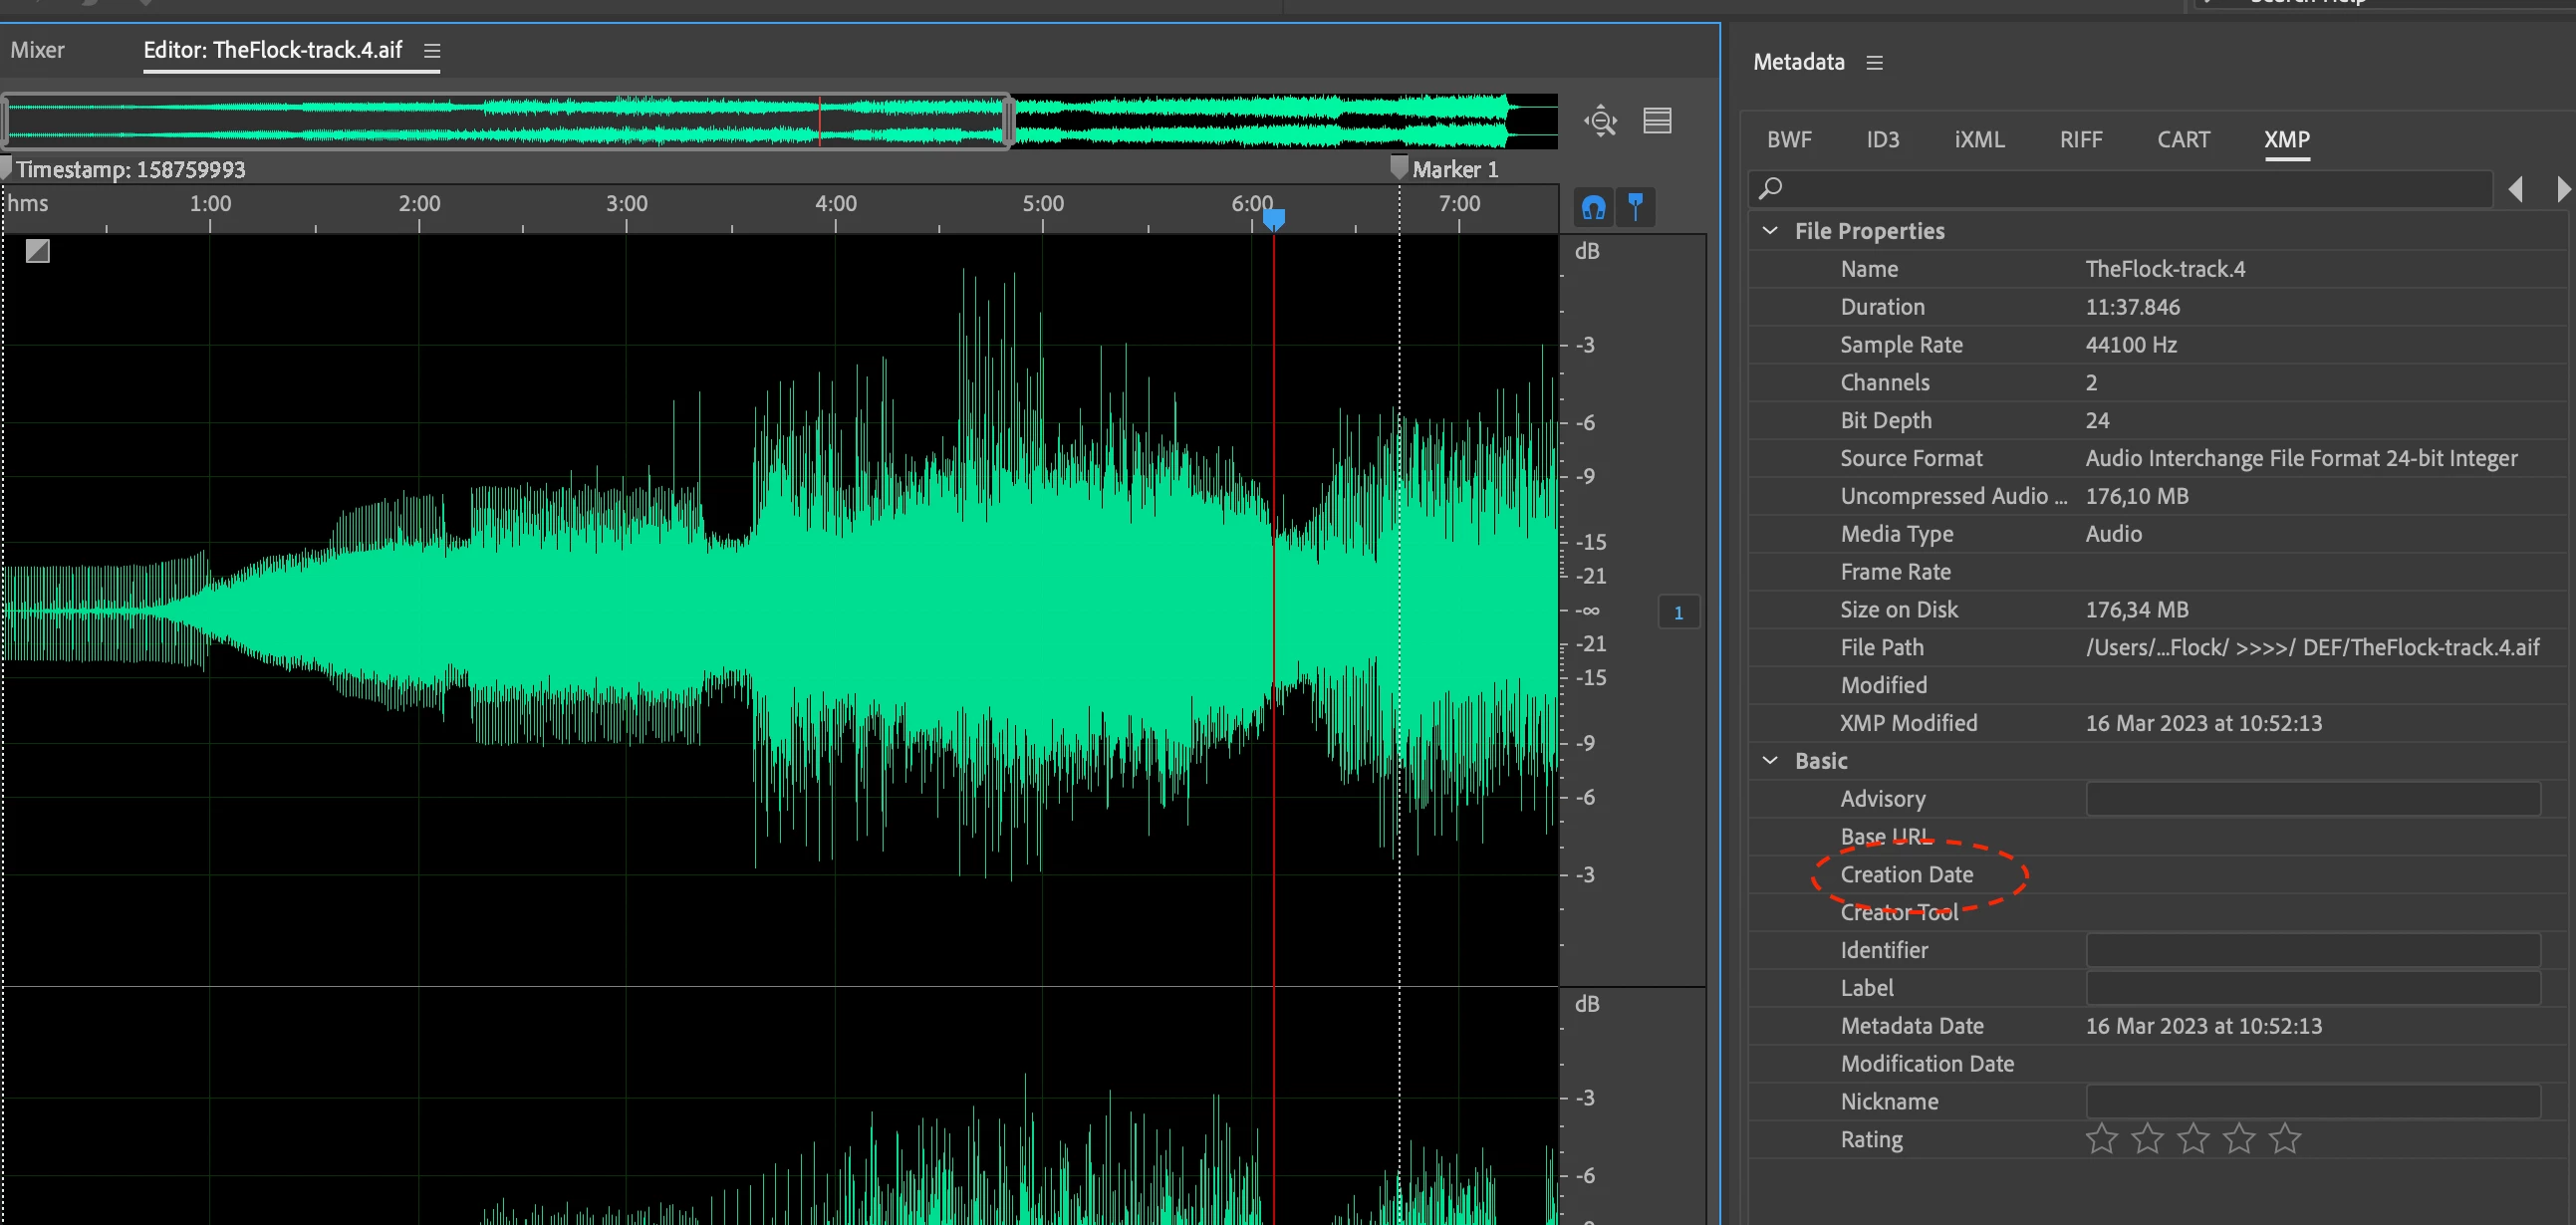Click the Marker 1 flag on timeline

[x=1399, y=167]
